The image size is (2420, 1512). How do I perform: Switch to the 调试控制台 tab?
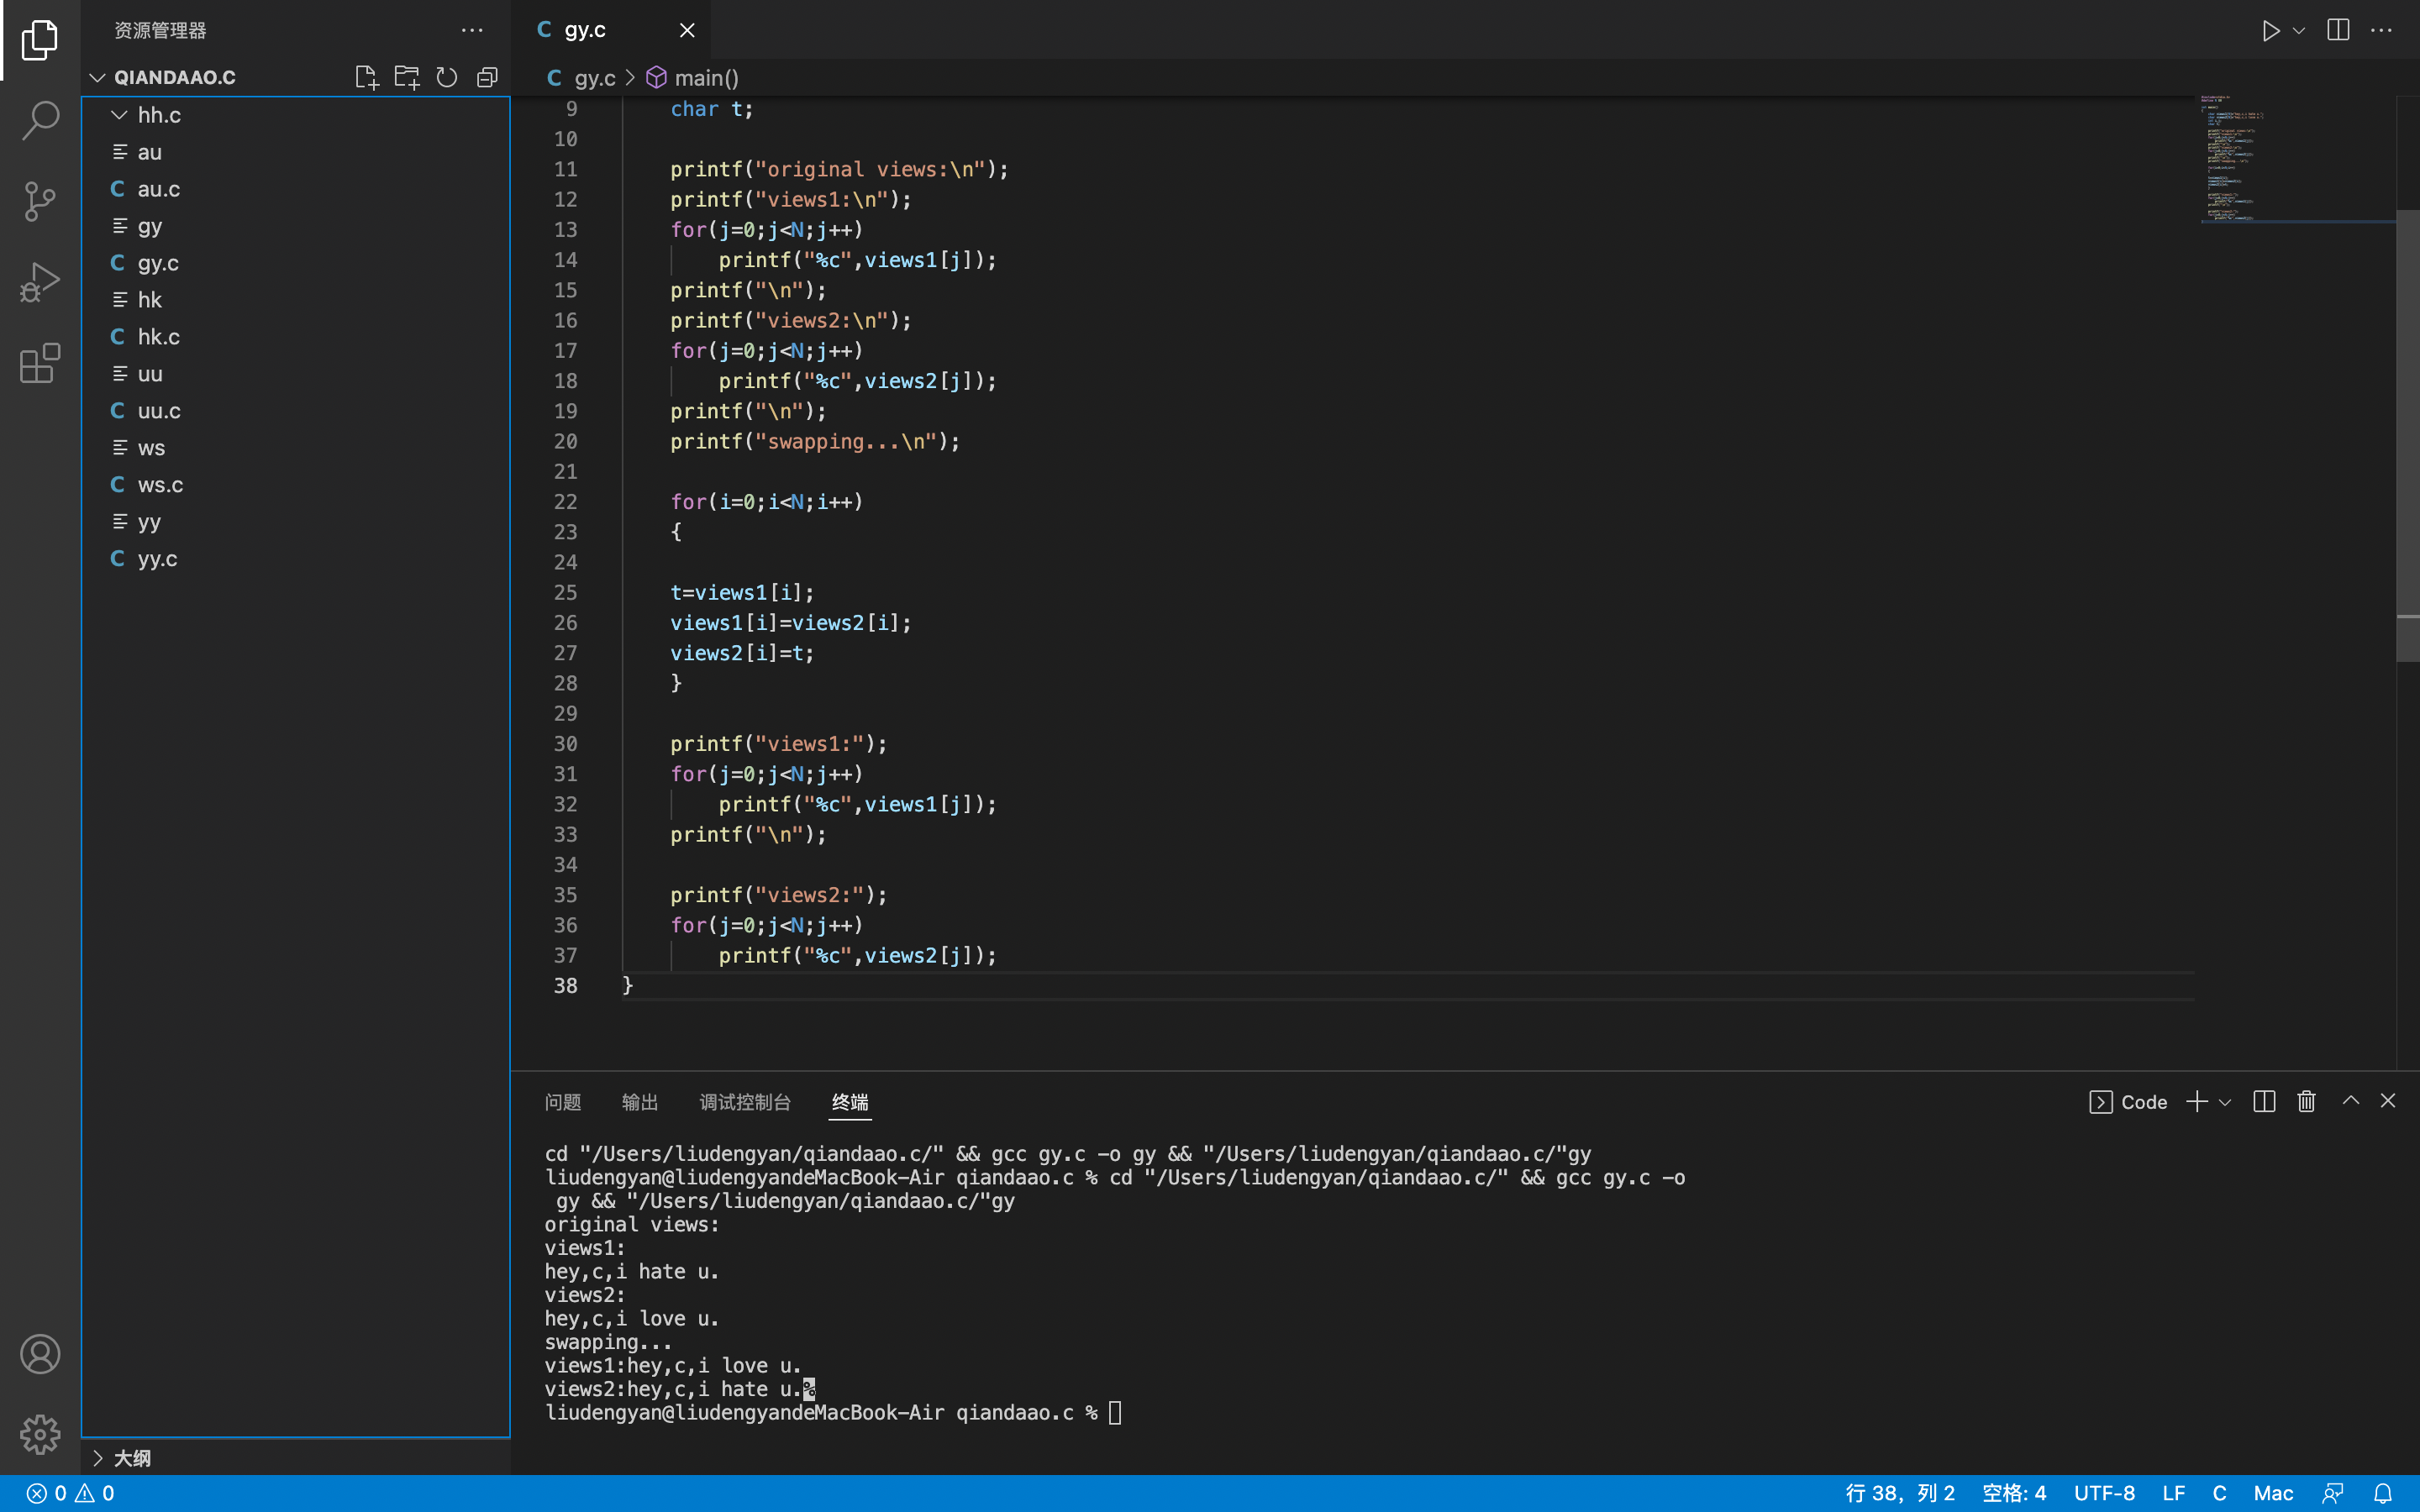(x=745, y=1101)
